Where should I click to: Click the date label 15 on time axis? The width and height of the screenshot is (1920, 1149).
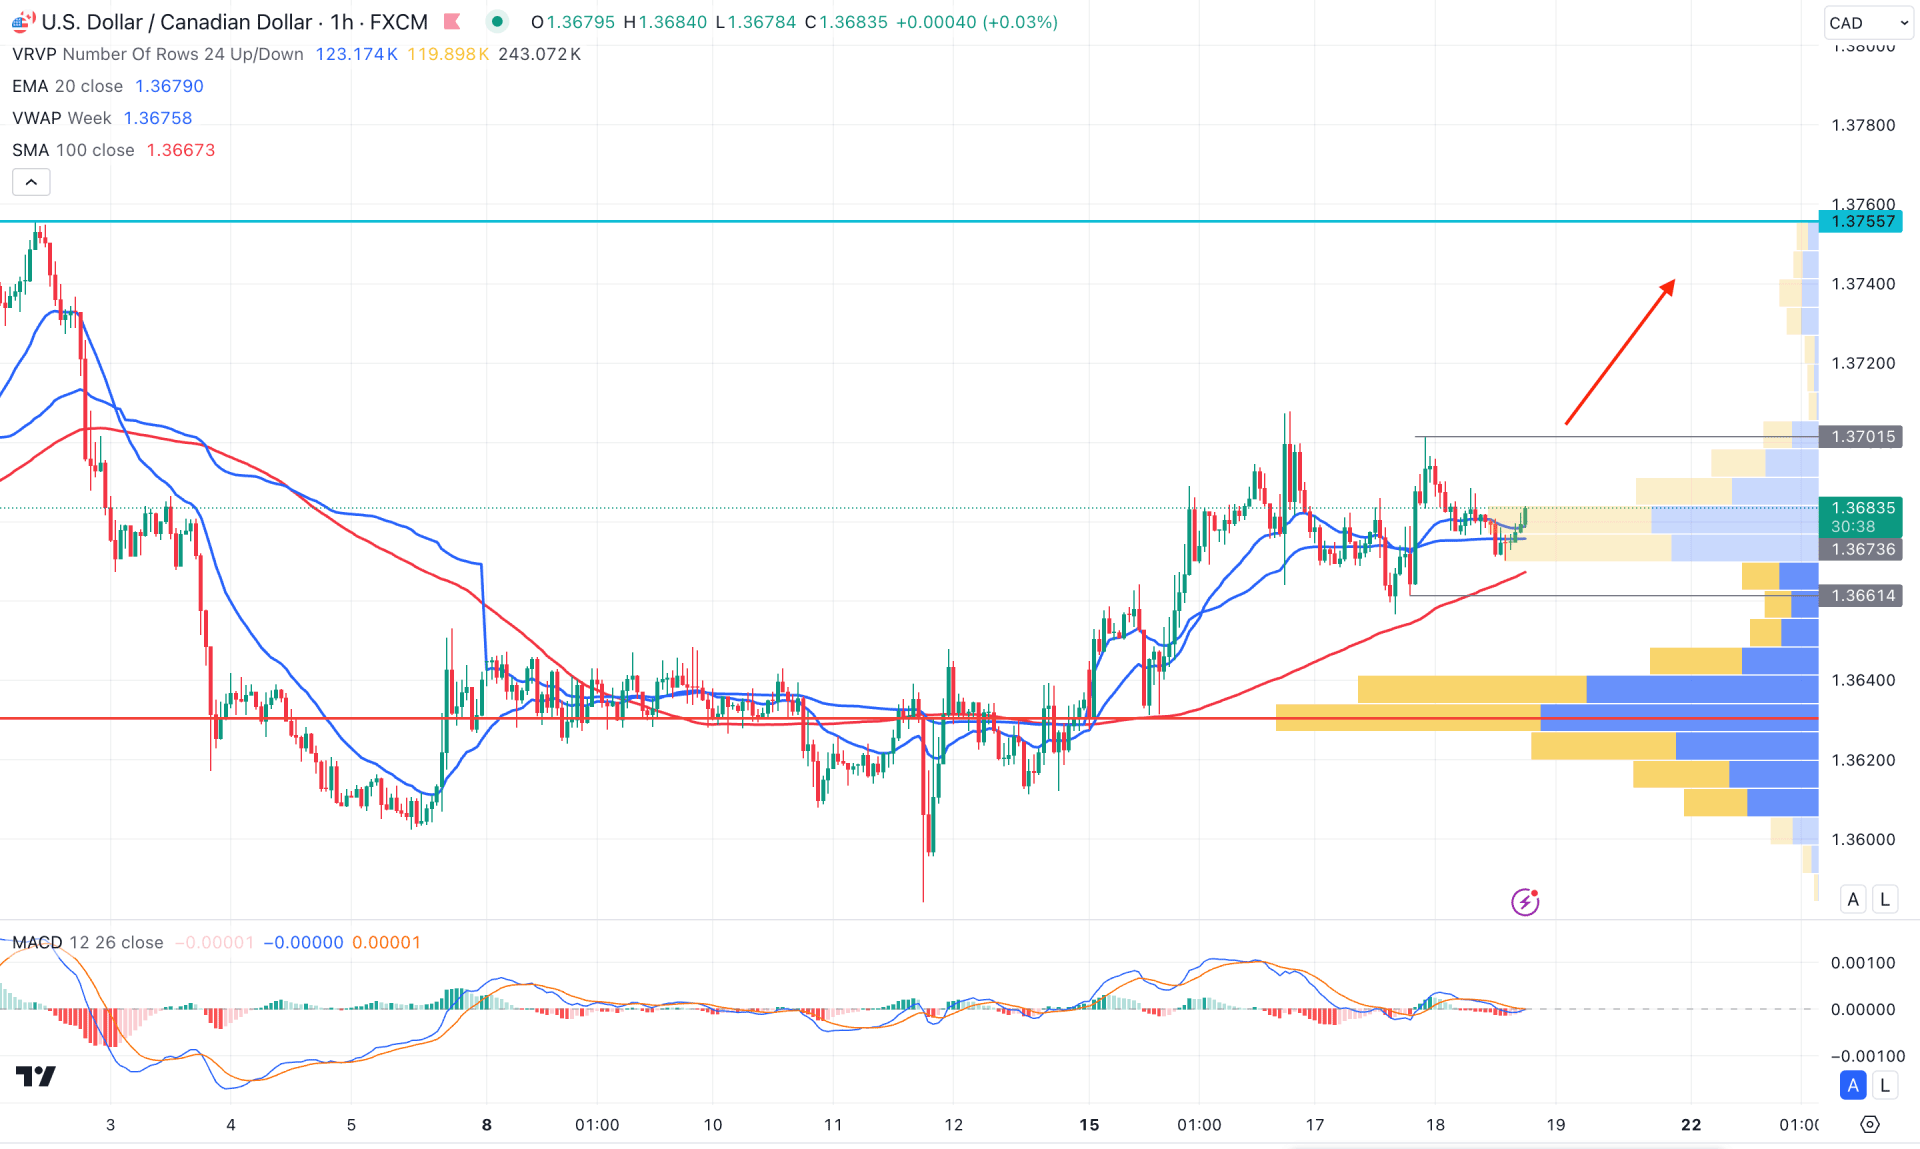click(1089, 1124)
